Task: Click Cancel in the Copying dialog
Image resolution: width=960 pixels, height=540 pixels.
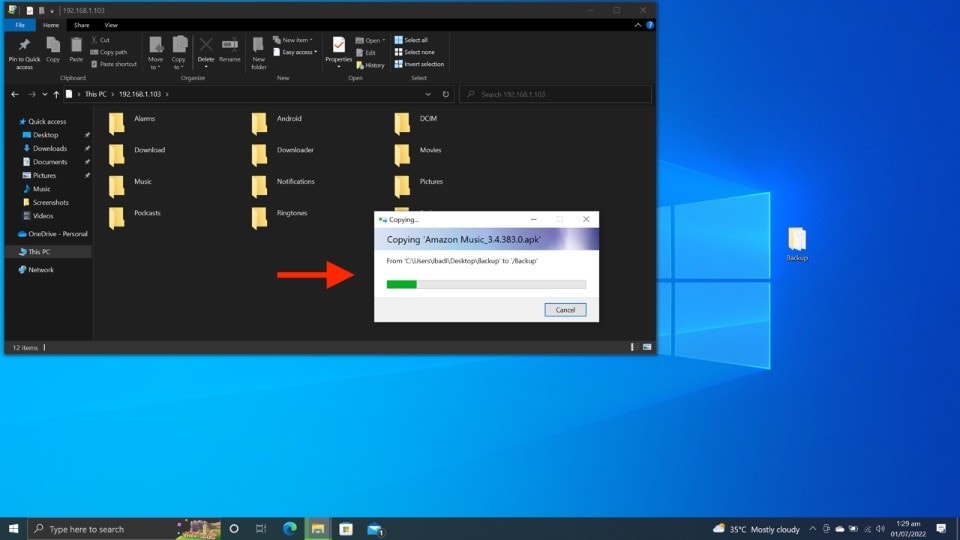Action: coord(565,310)
